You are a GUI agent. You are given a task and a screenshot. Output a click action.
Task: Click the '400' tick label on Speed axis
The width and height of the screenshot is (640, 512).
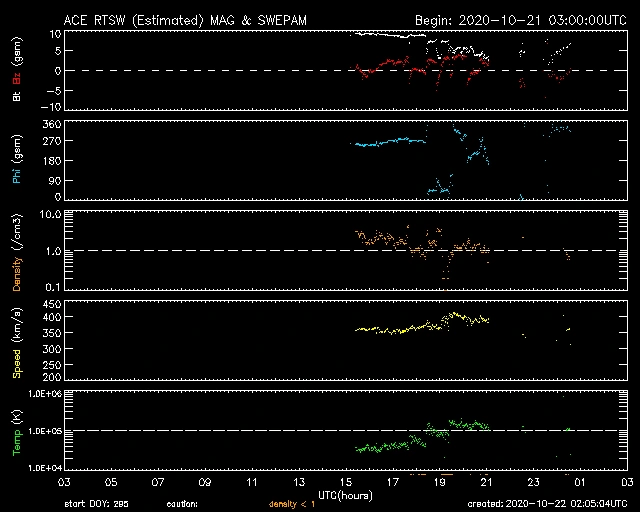[52, 317]
